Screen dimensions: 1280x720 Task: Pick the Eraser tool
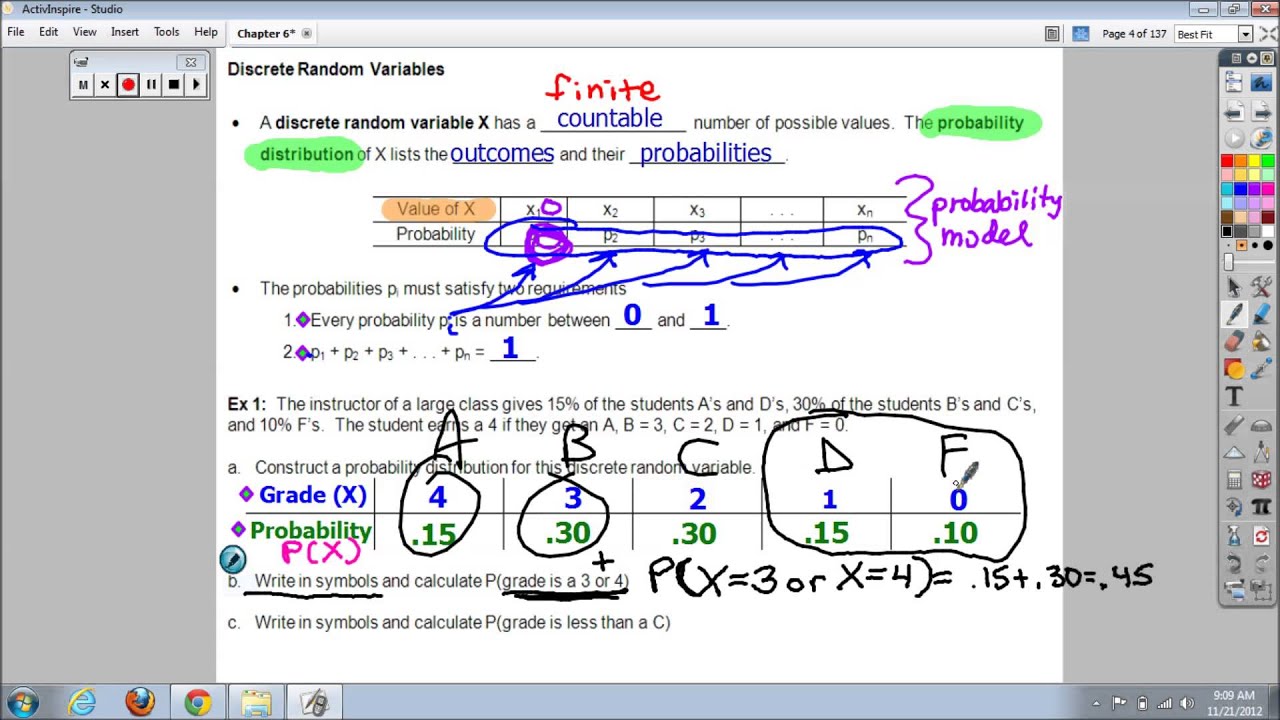pos(1234,341)
